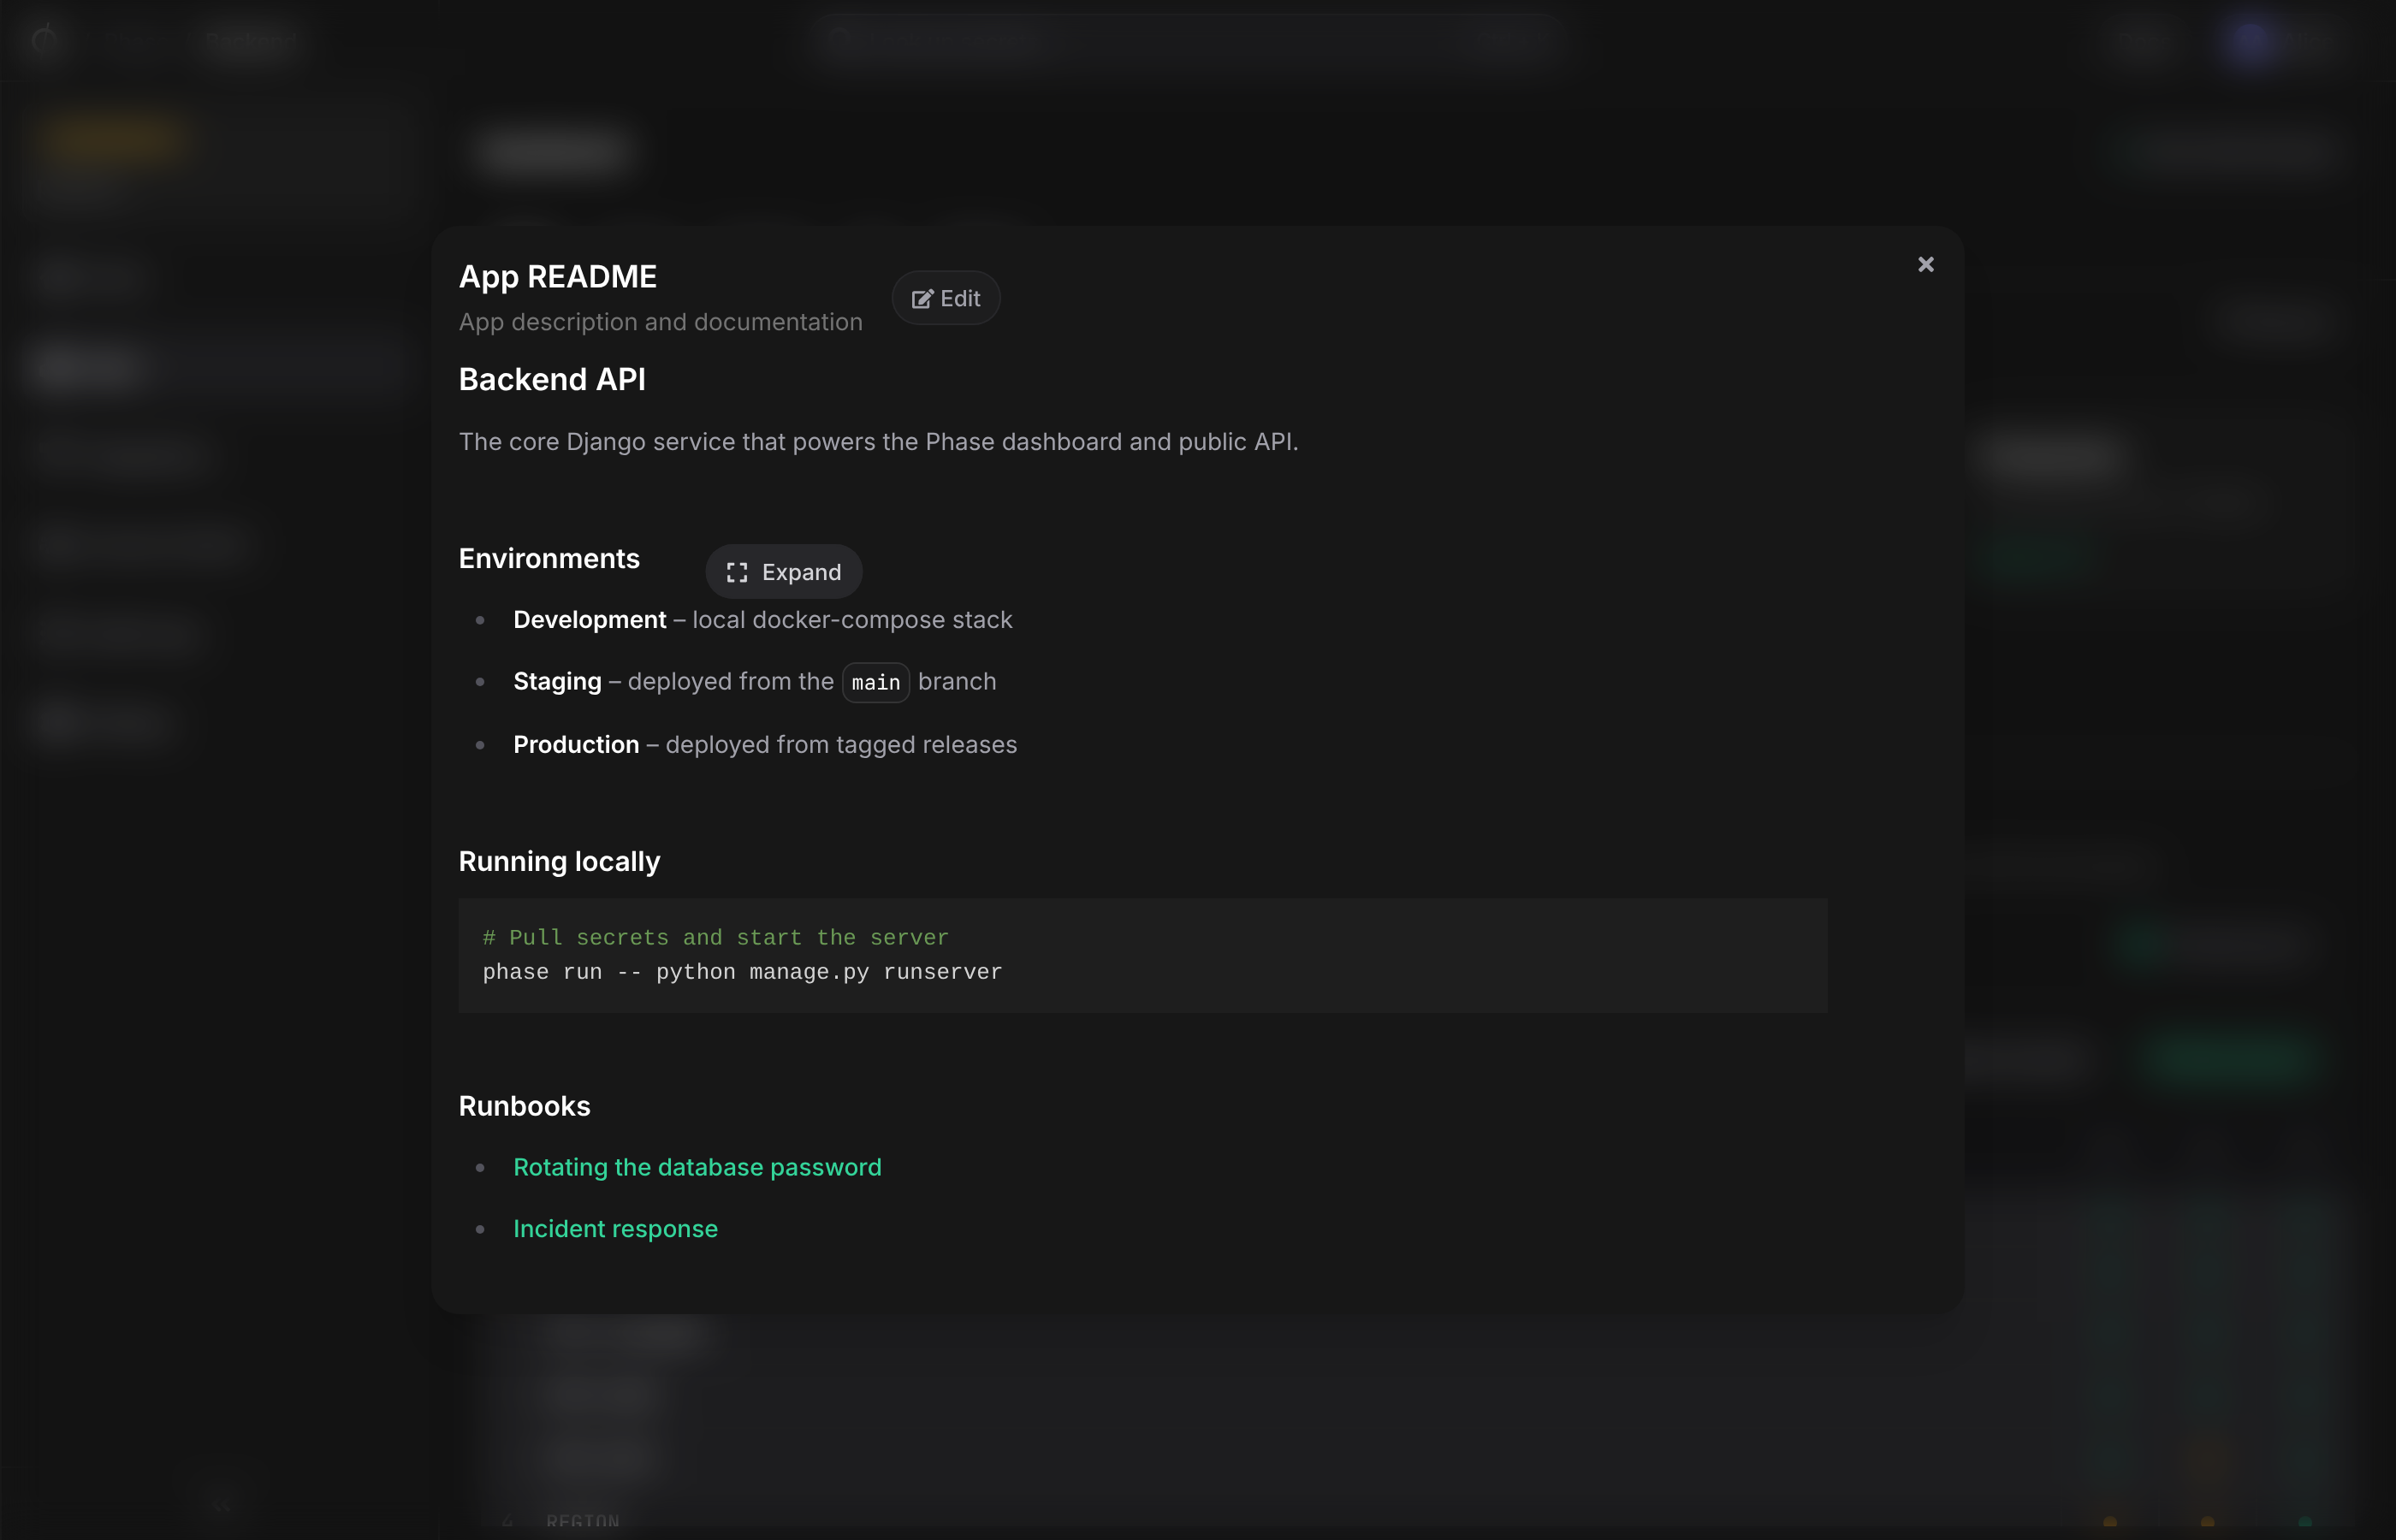Viewport: 2396px width, 1540px height.
Task: Select the 'main' inline code tag
Action: click(876, 682)
